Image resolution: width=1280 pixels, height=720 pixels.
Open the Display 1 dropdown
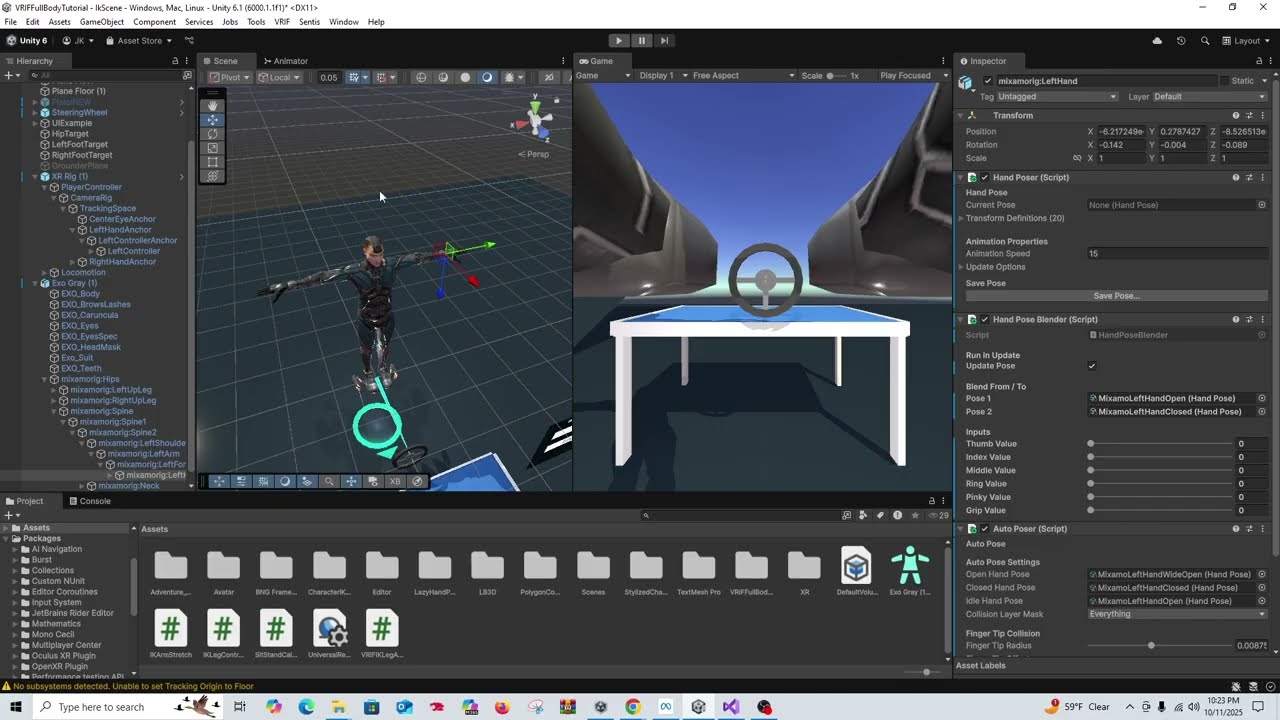tap(663, 76)
